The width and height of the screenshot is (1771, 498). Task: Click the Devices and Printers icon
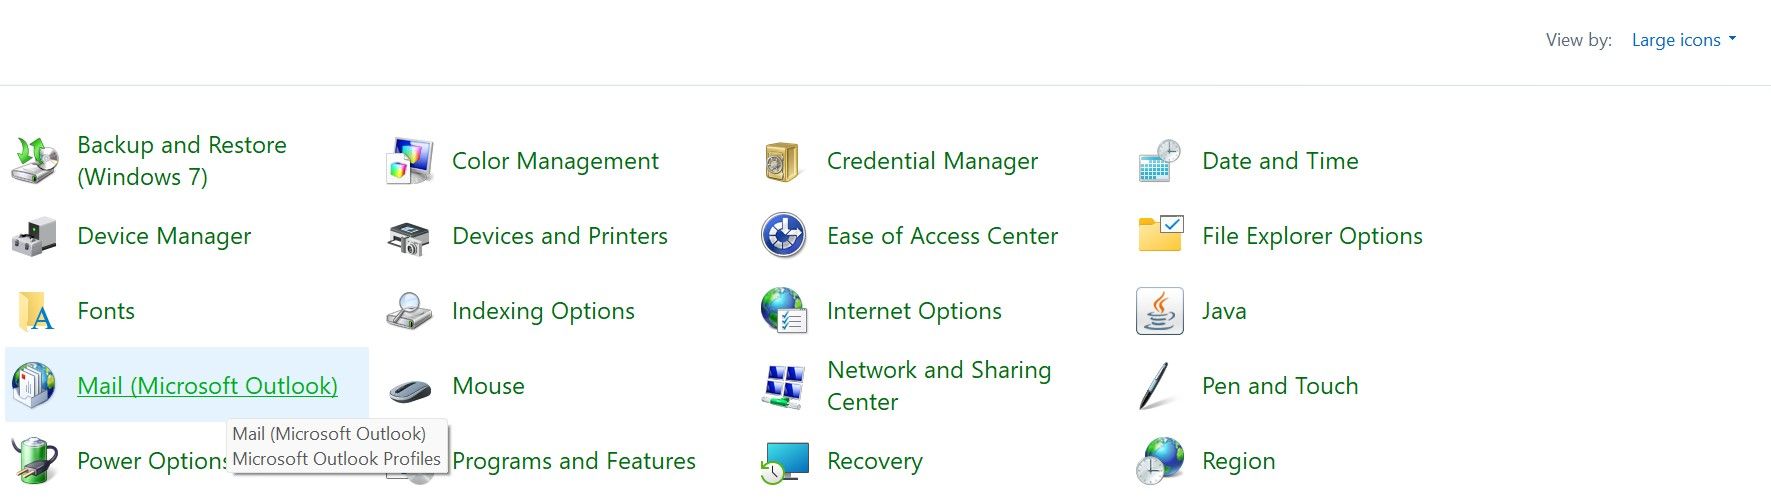[409, 237]
